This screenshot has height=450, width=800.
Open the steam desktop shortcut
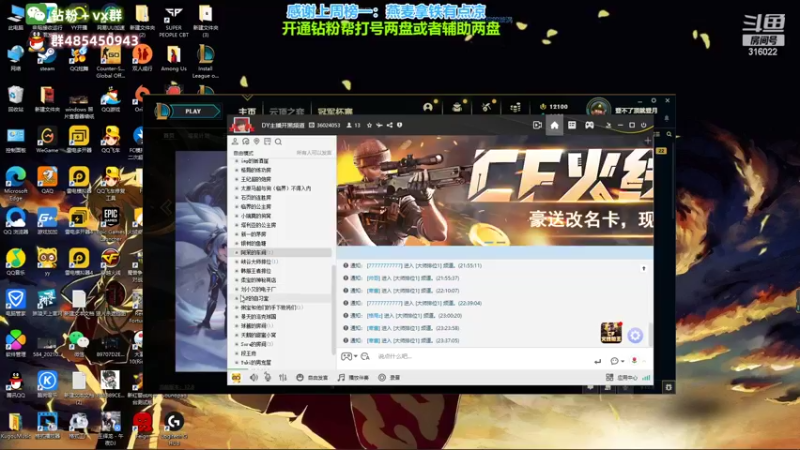point(47,58)
